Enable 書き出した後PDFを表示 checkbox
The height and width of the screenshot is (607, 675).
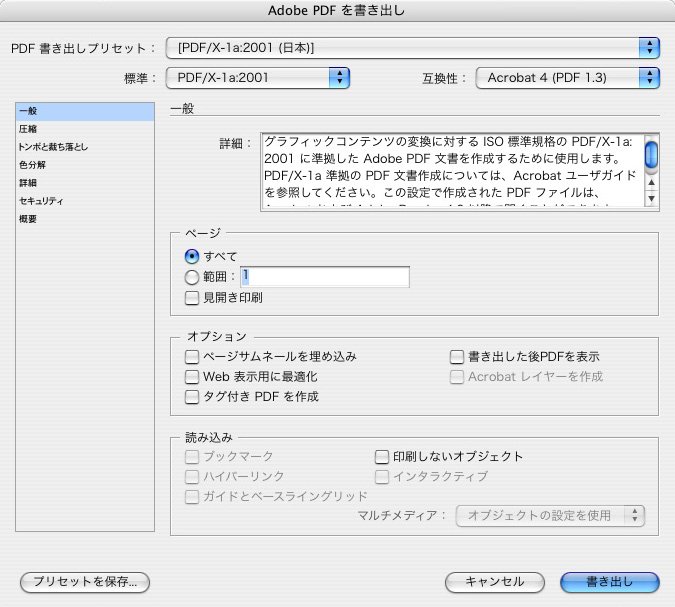point(457,356)
